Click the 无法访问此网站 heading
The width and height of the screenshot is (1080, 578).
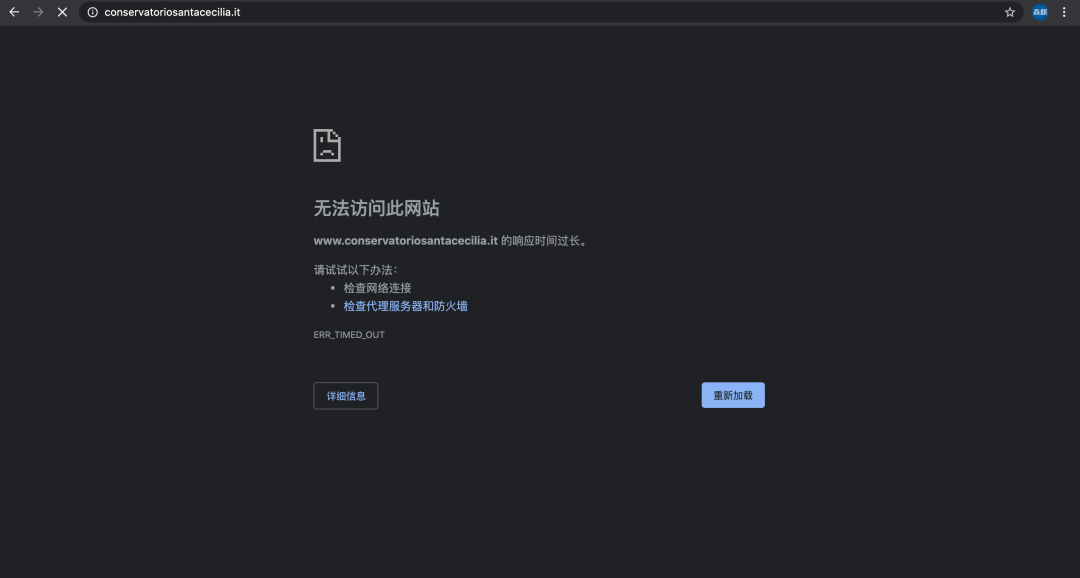pyautogui.click(x=377, y=209)
